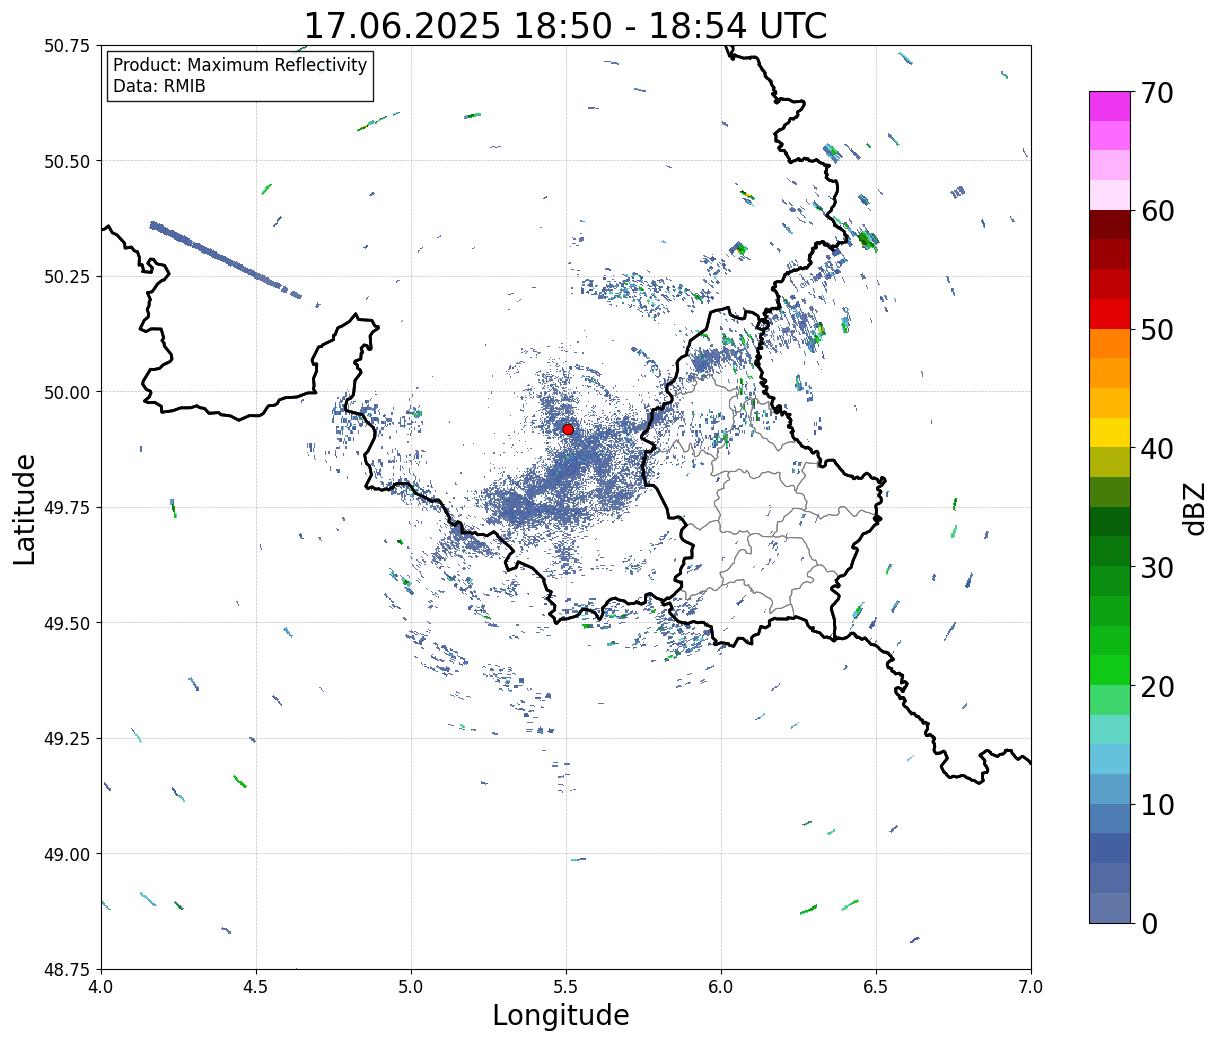The image size is (1219, 1040).
Task: Click the latitude tick label 49.50
Action: (68, 623)
